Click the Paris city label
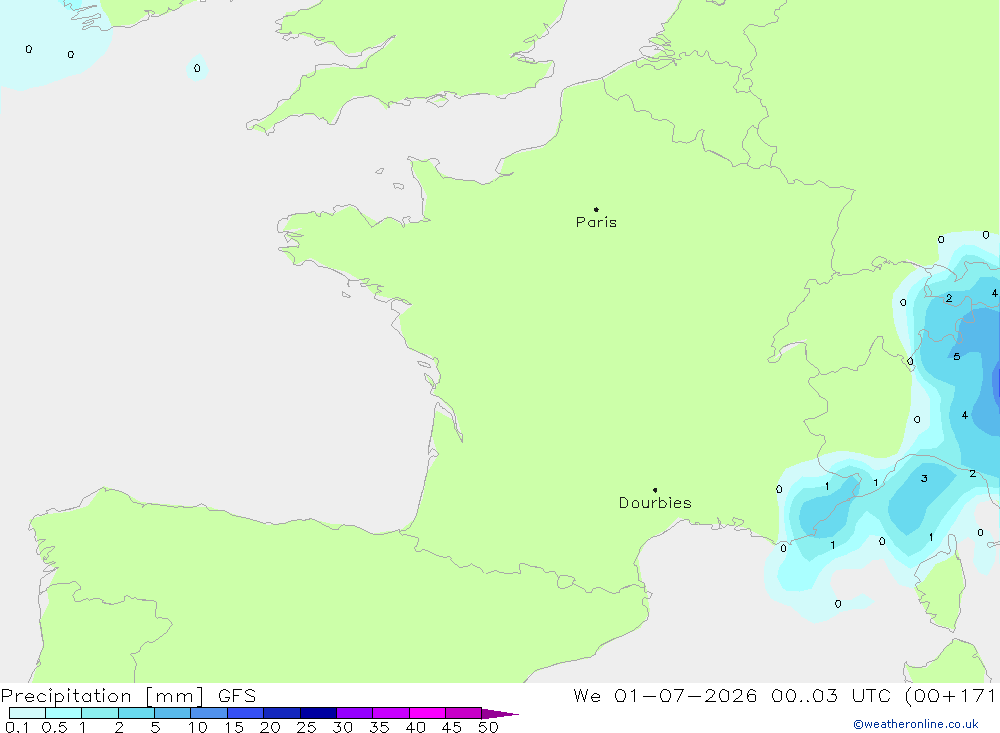The height and width of the screenshot is (733, 1000). pos(596,222)
